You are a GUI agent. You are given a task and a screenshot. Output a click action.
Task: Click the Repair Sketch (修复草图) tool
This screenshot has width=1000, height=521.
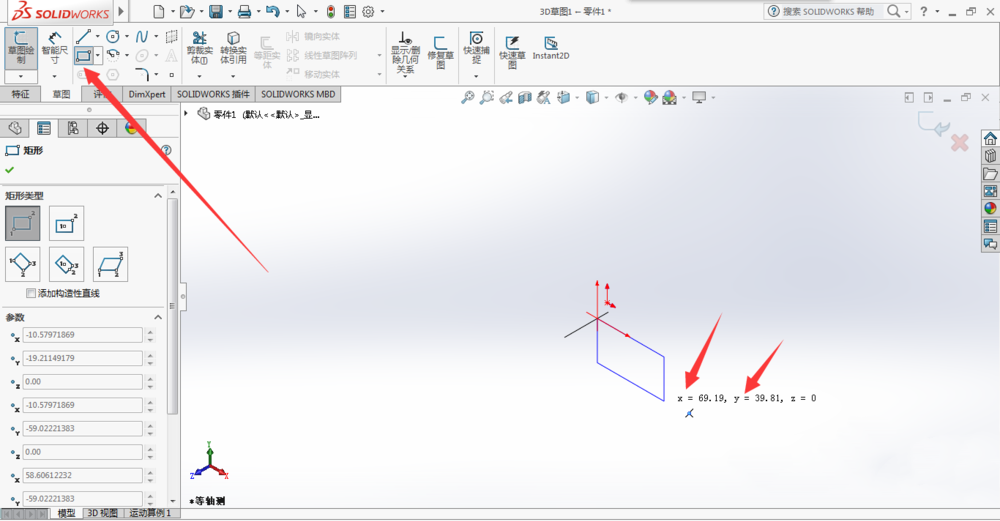point(440,52)
